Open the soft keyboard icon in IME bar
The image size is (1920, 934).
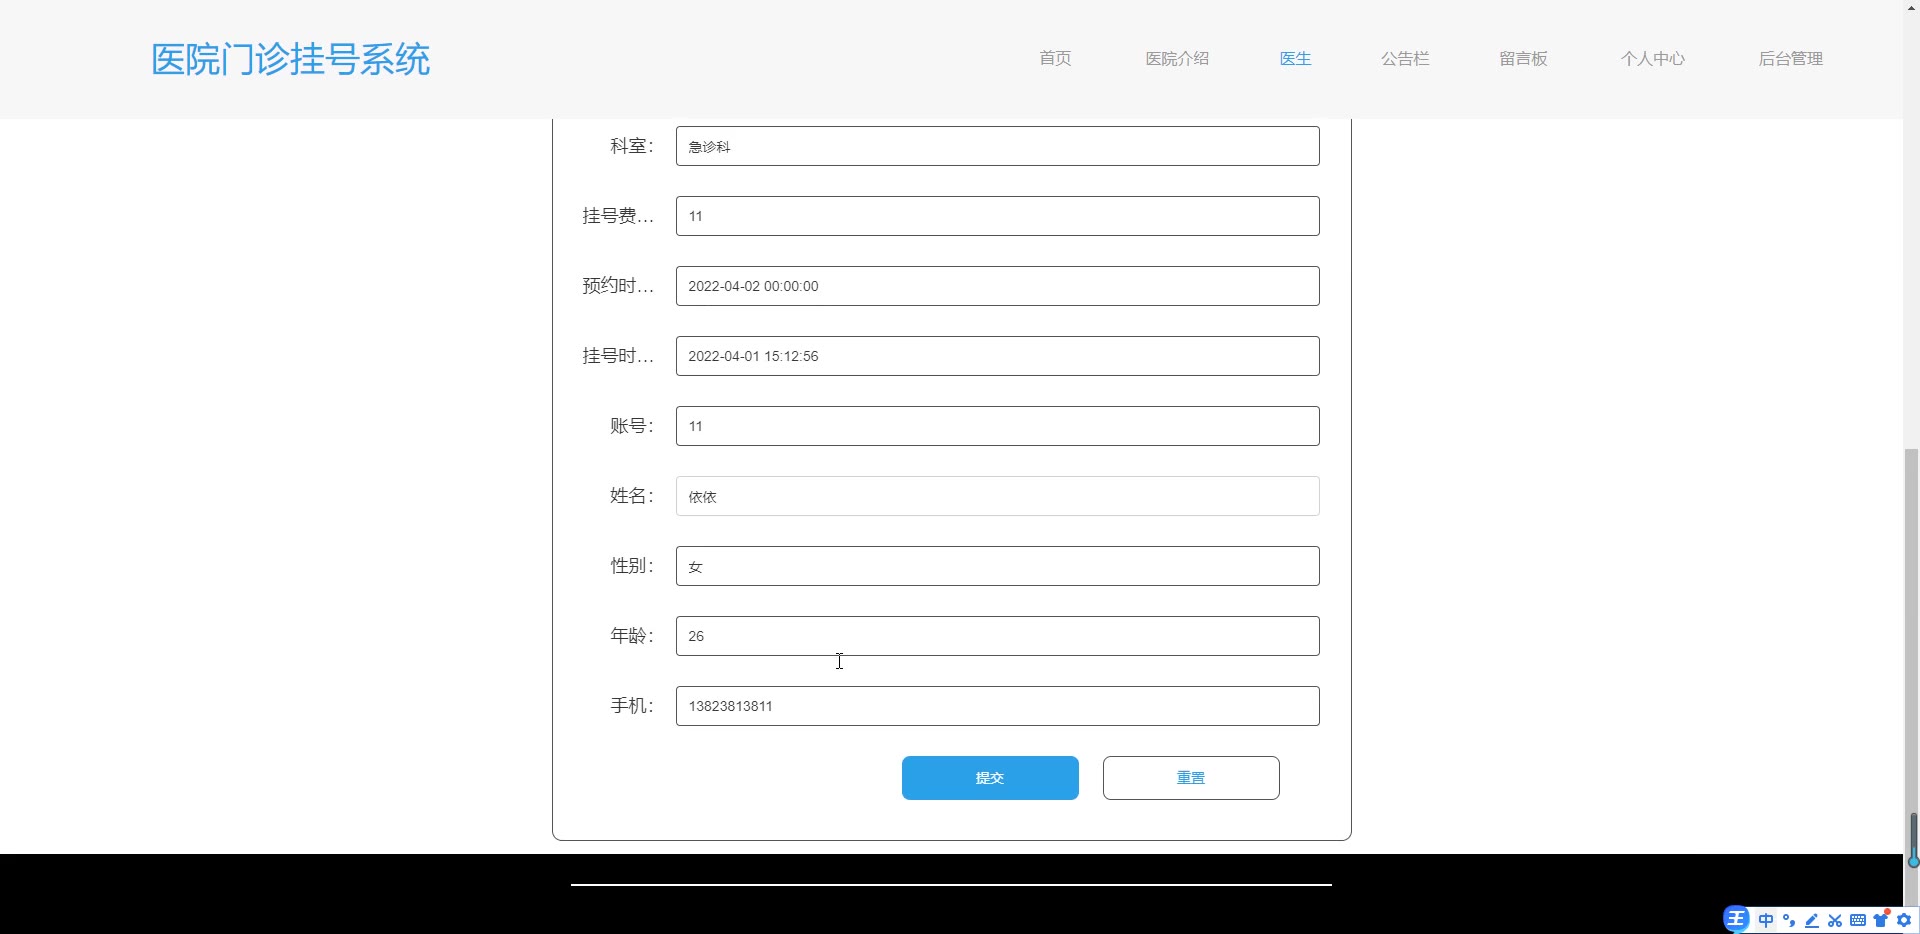(x=1858, y=920)
